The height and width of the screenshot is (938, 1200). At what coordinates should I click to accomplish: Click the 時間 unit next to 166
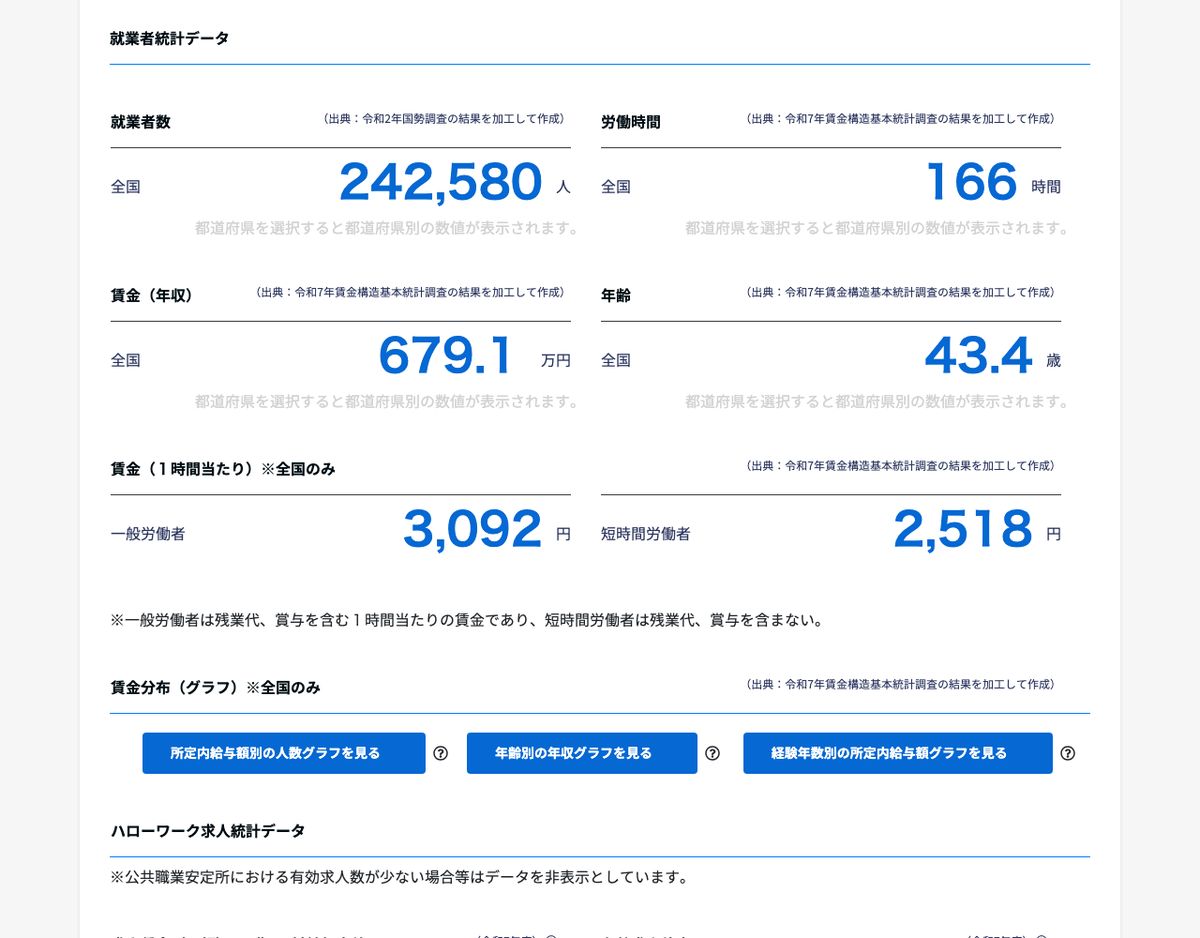click(x=1046, y=187)
